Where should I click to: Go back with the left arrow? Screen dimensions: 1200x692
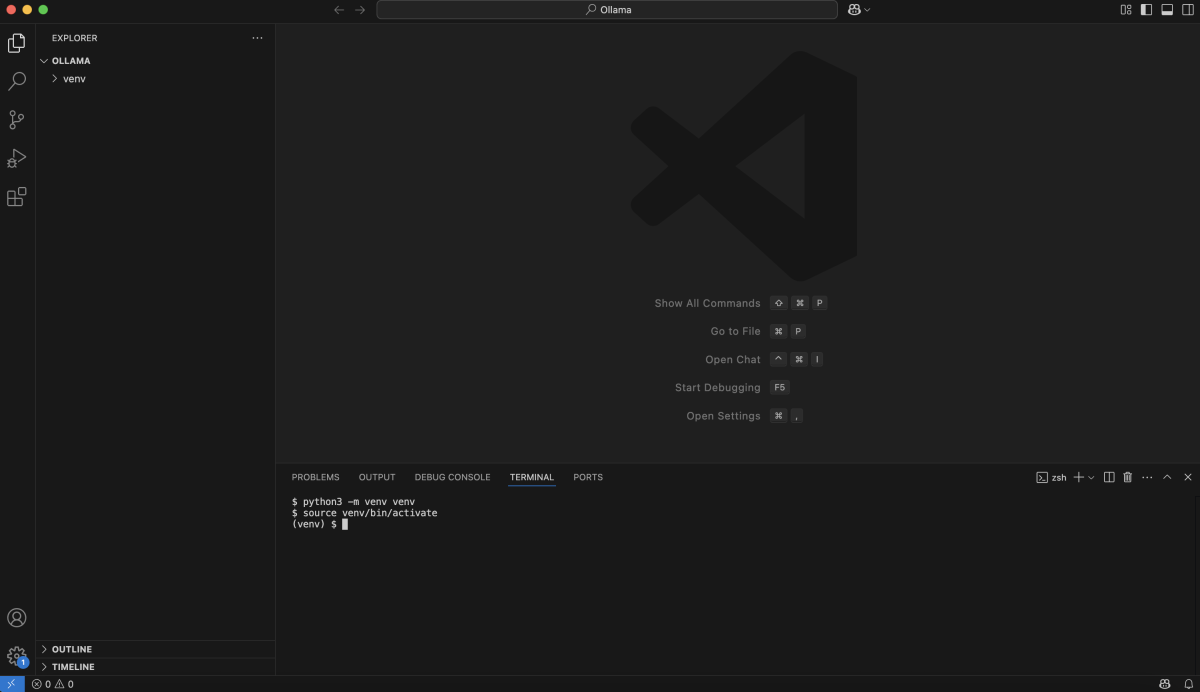point(339,10)
